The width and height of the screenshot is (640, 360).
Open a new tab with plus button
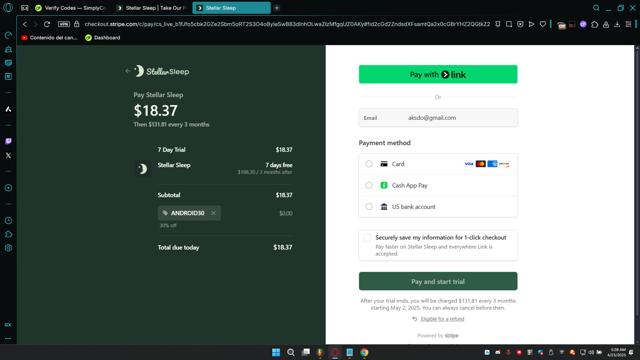(277, 8)
